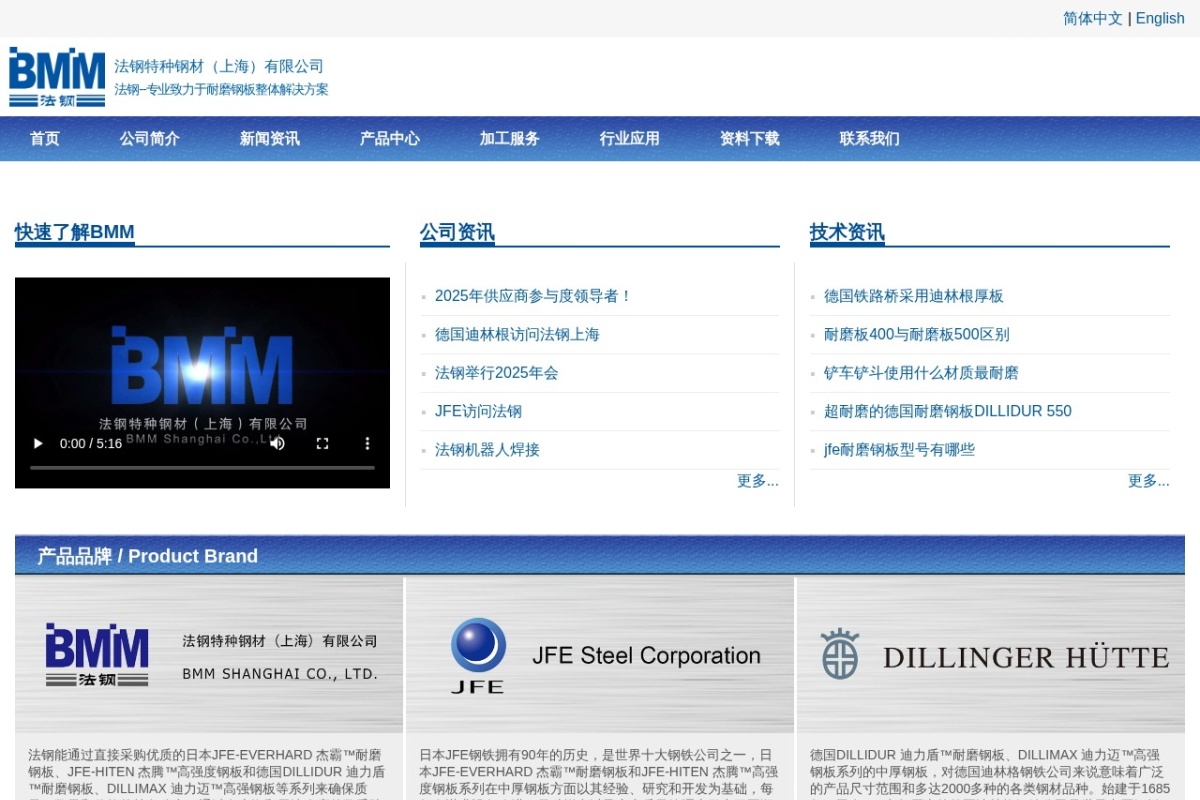Click the BMM Shanghai Co. brand banner
Image resolution: width=1200 pixels, height=800 pixels.
pyautogui.click(x=210, y=655)
